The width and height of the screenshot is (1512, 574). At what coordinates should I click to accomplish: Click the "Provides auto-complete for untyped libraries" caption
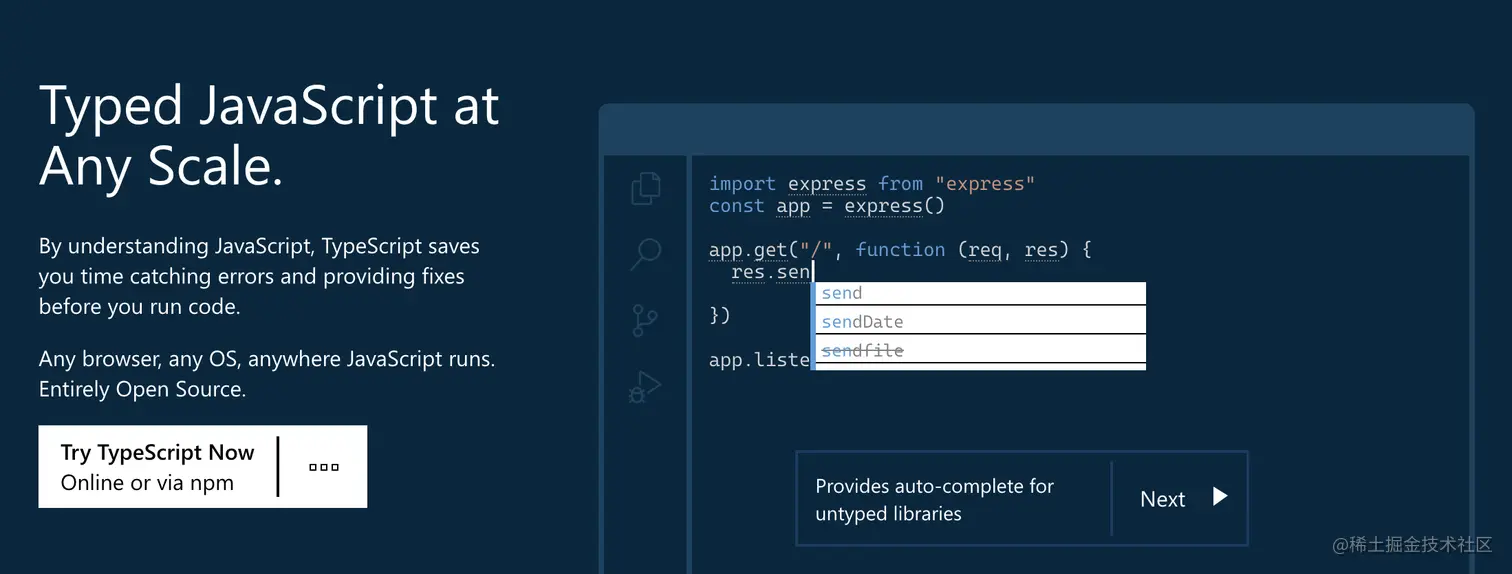point(934,500)
